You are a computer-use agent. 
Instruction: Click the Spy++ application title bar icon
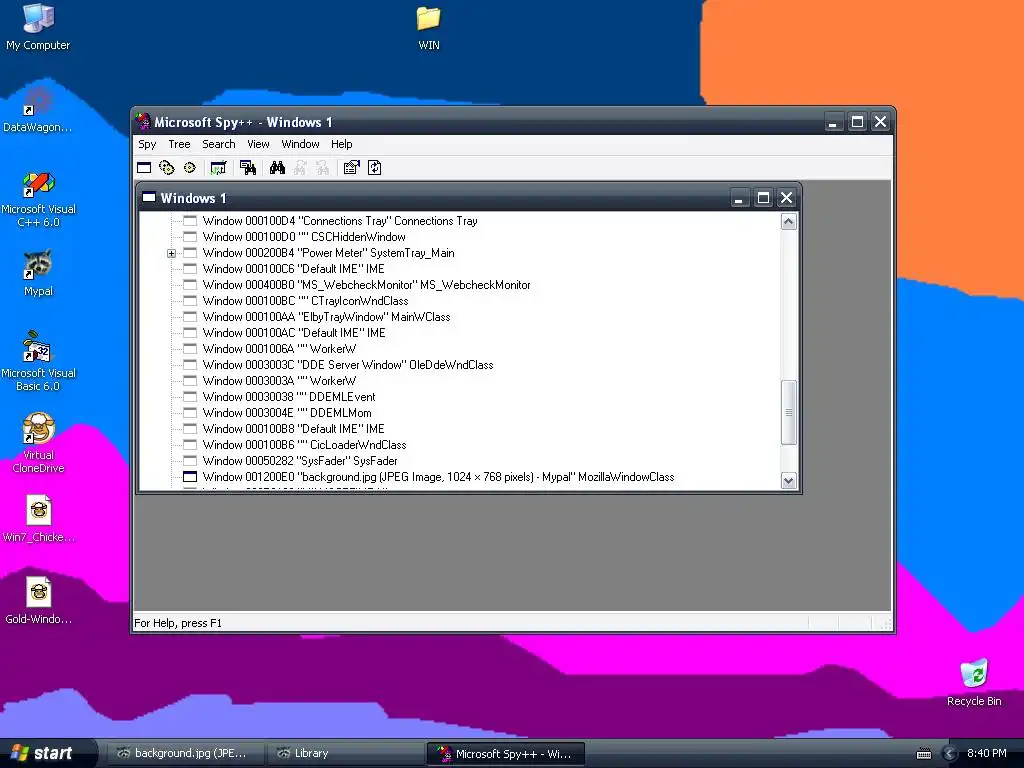tap(143, 121)
